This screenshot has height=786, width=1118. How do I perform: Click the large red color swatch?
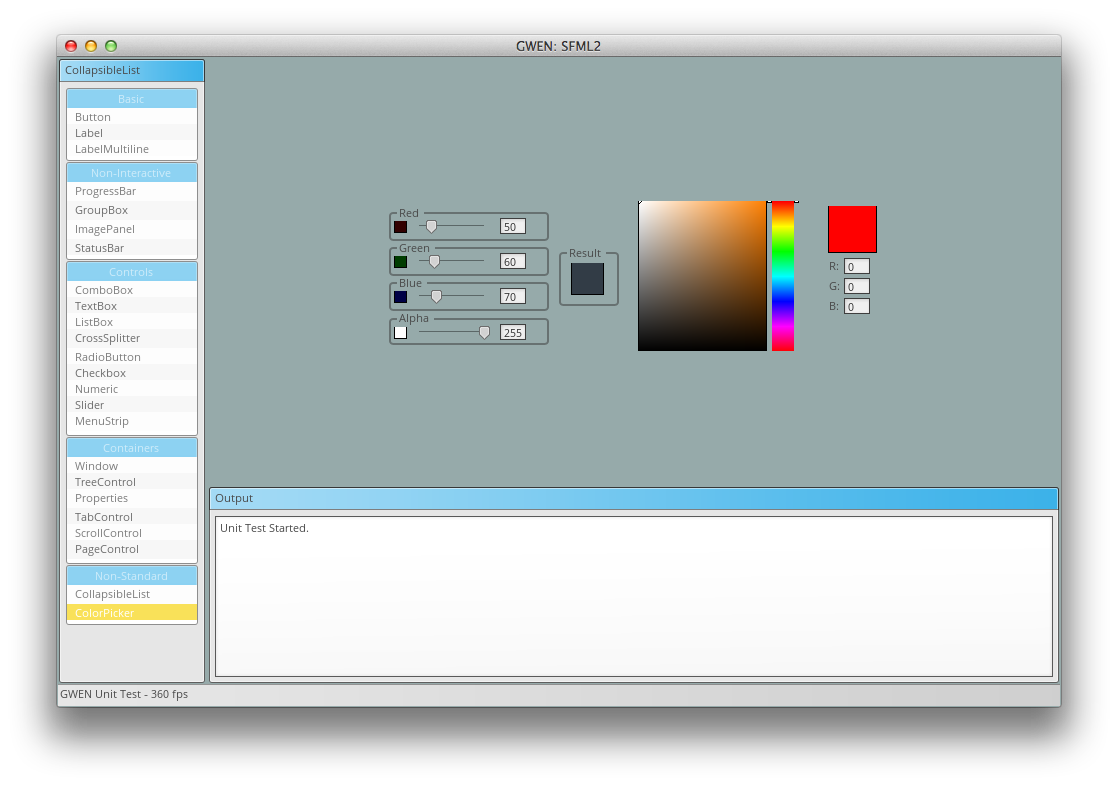point(851,229)
